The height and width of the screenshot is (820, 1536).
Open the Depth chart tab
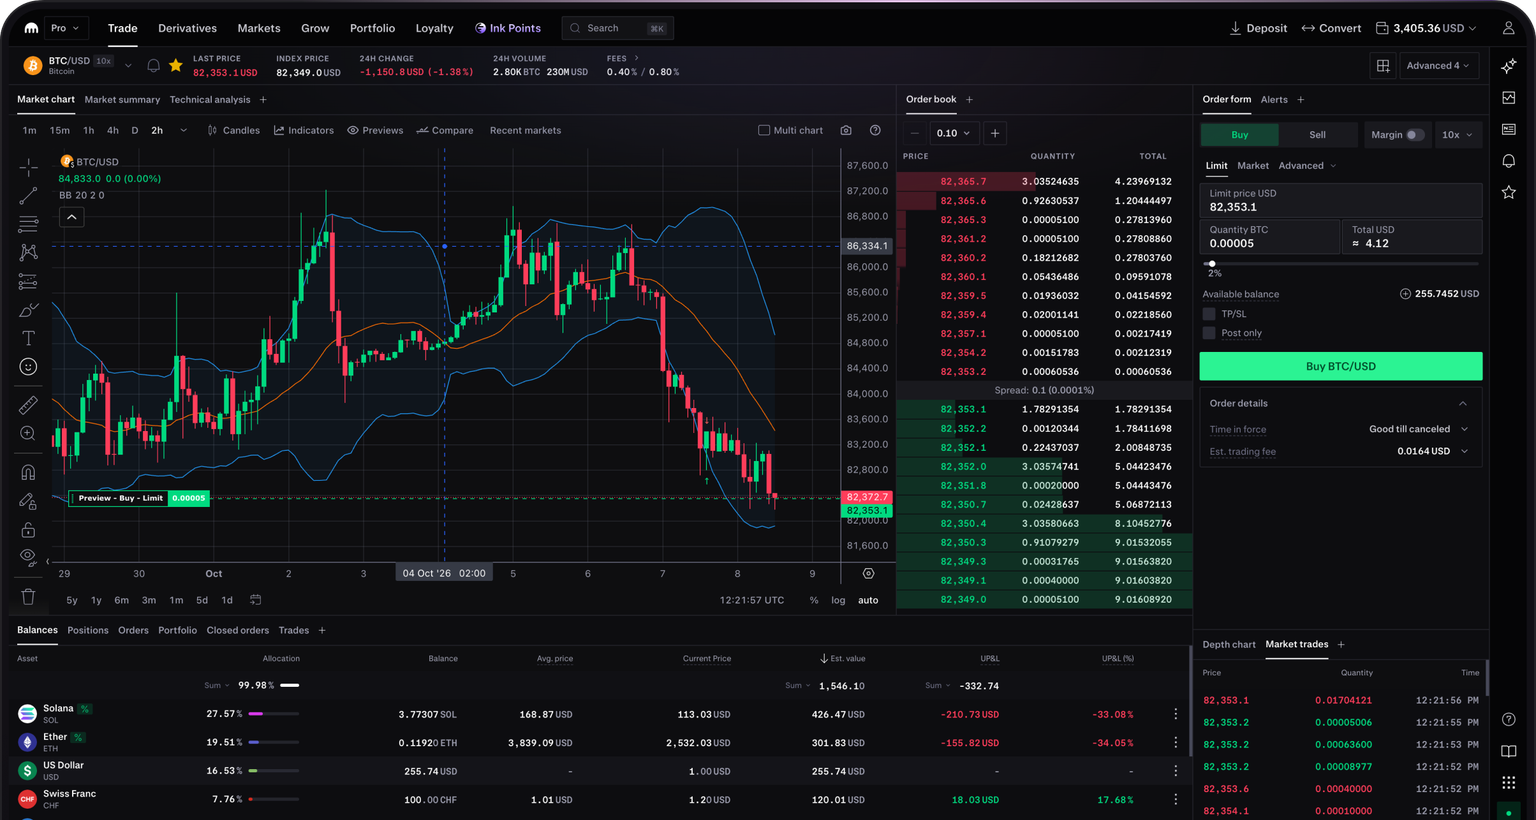[1229, 645]
